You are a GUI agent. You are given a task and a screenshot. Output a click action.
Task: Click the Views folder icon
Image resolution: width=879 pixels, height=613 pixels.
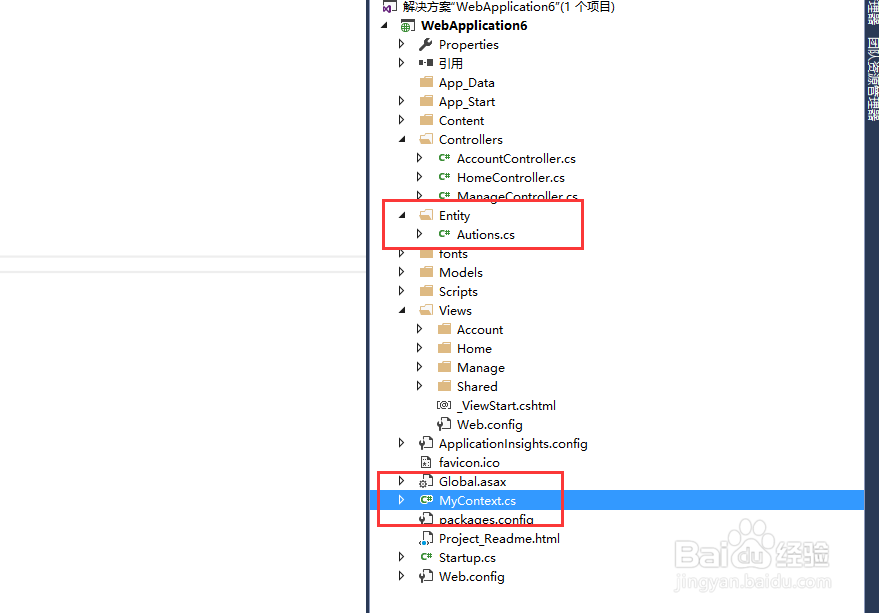[x=426, y=310]
